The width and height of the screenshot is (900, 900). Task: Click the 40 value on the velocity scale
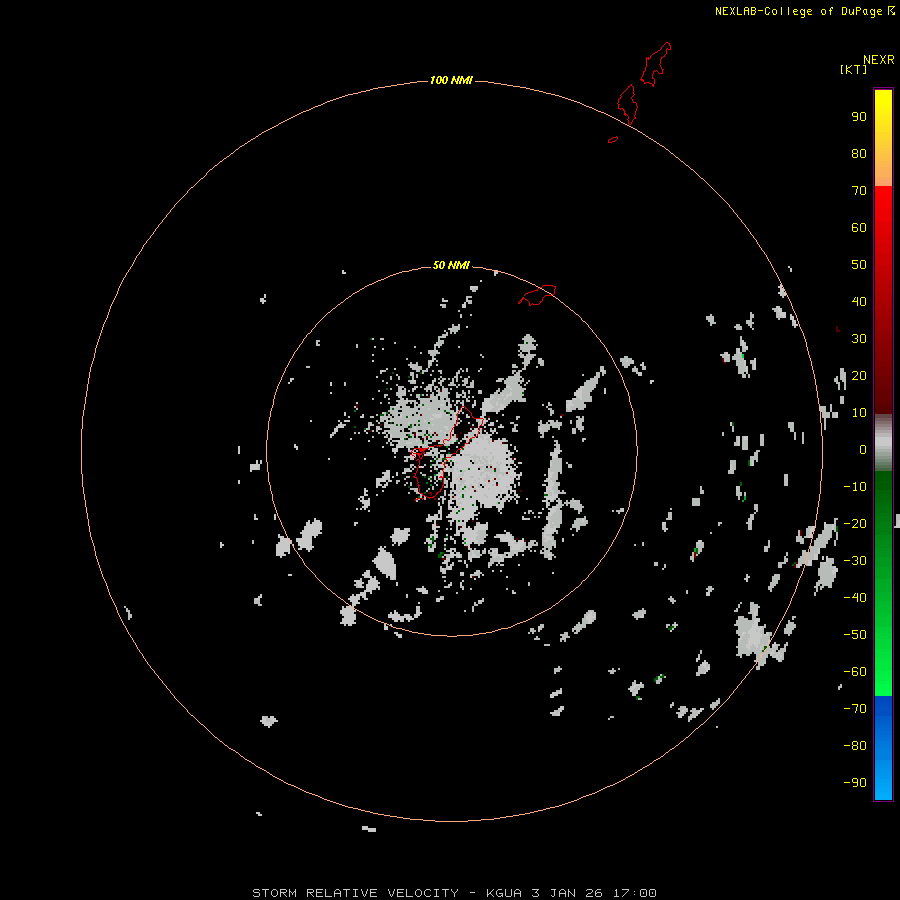[859, 302]
